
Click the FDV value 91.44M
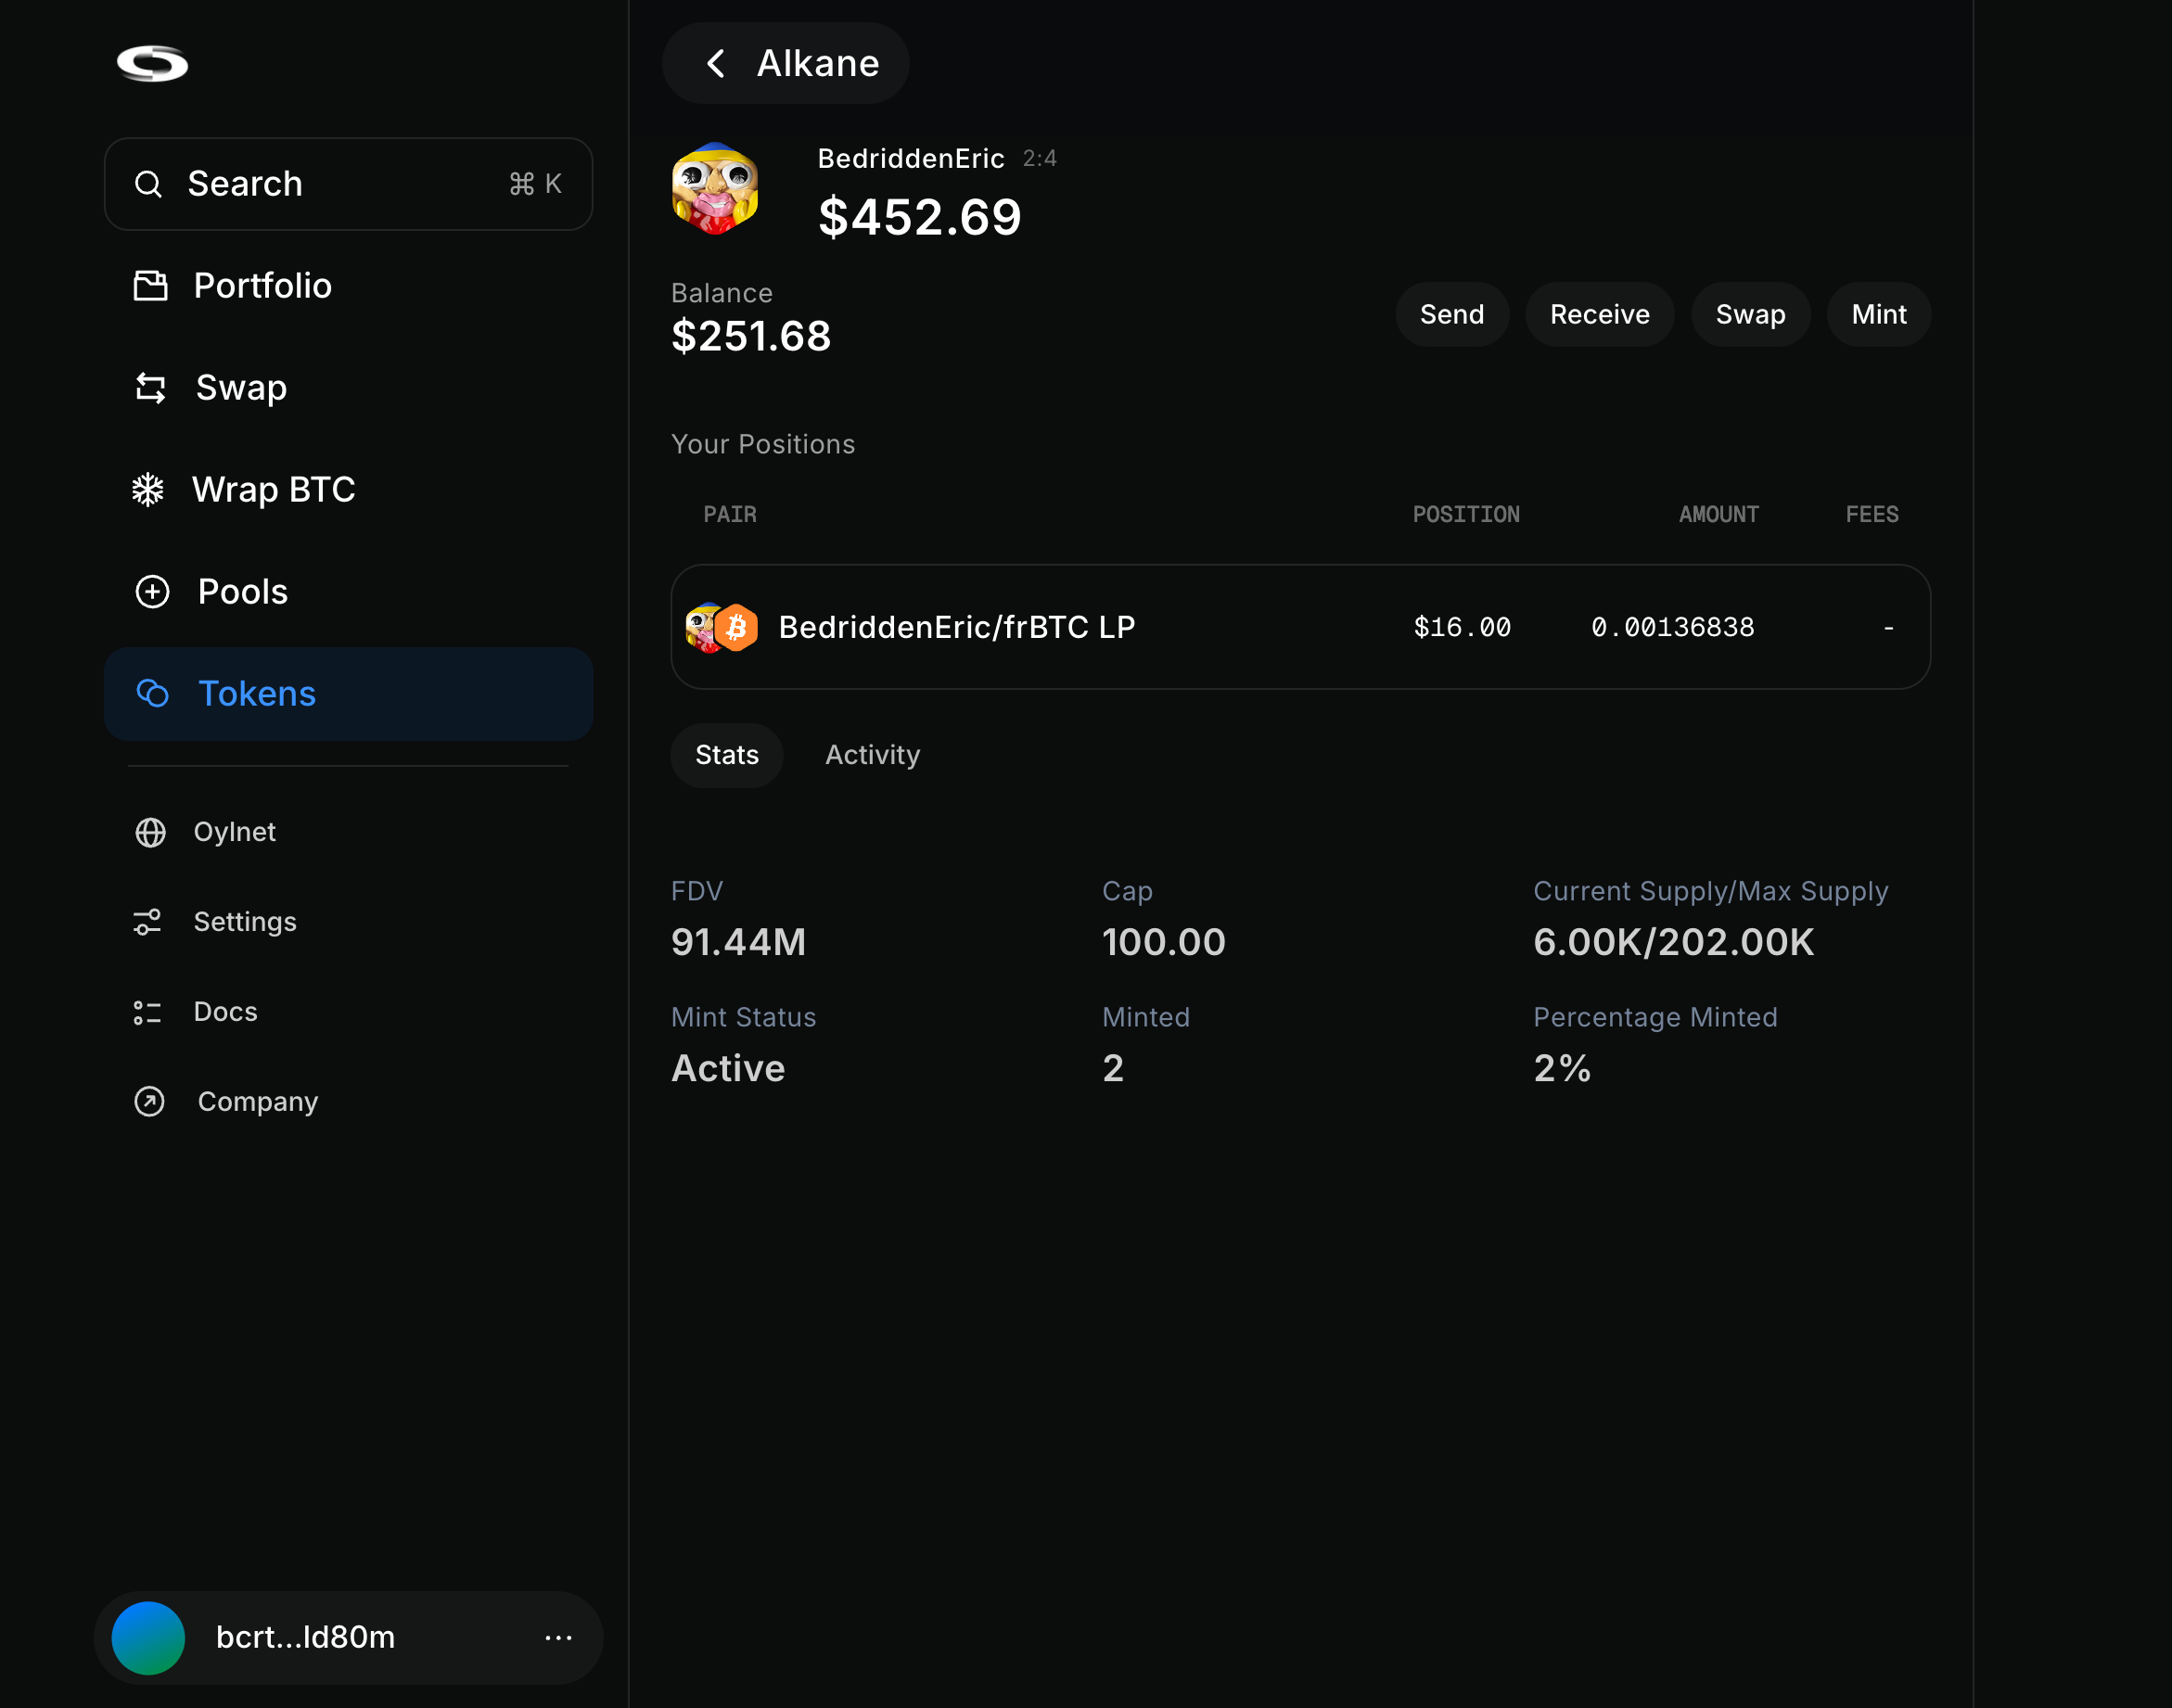tap(739, 942)
